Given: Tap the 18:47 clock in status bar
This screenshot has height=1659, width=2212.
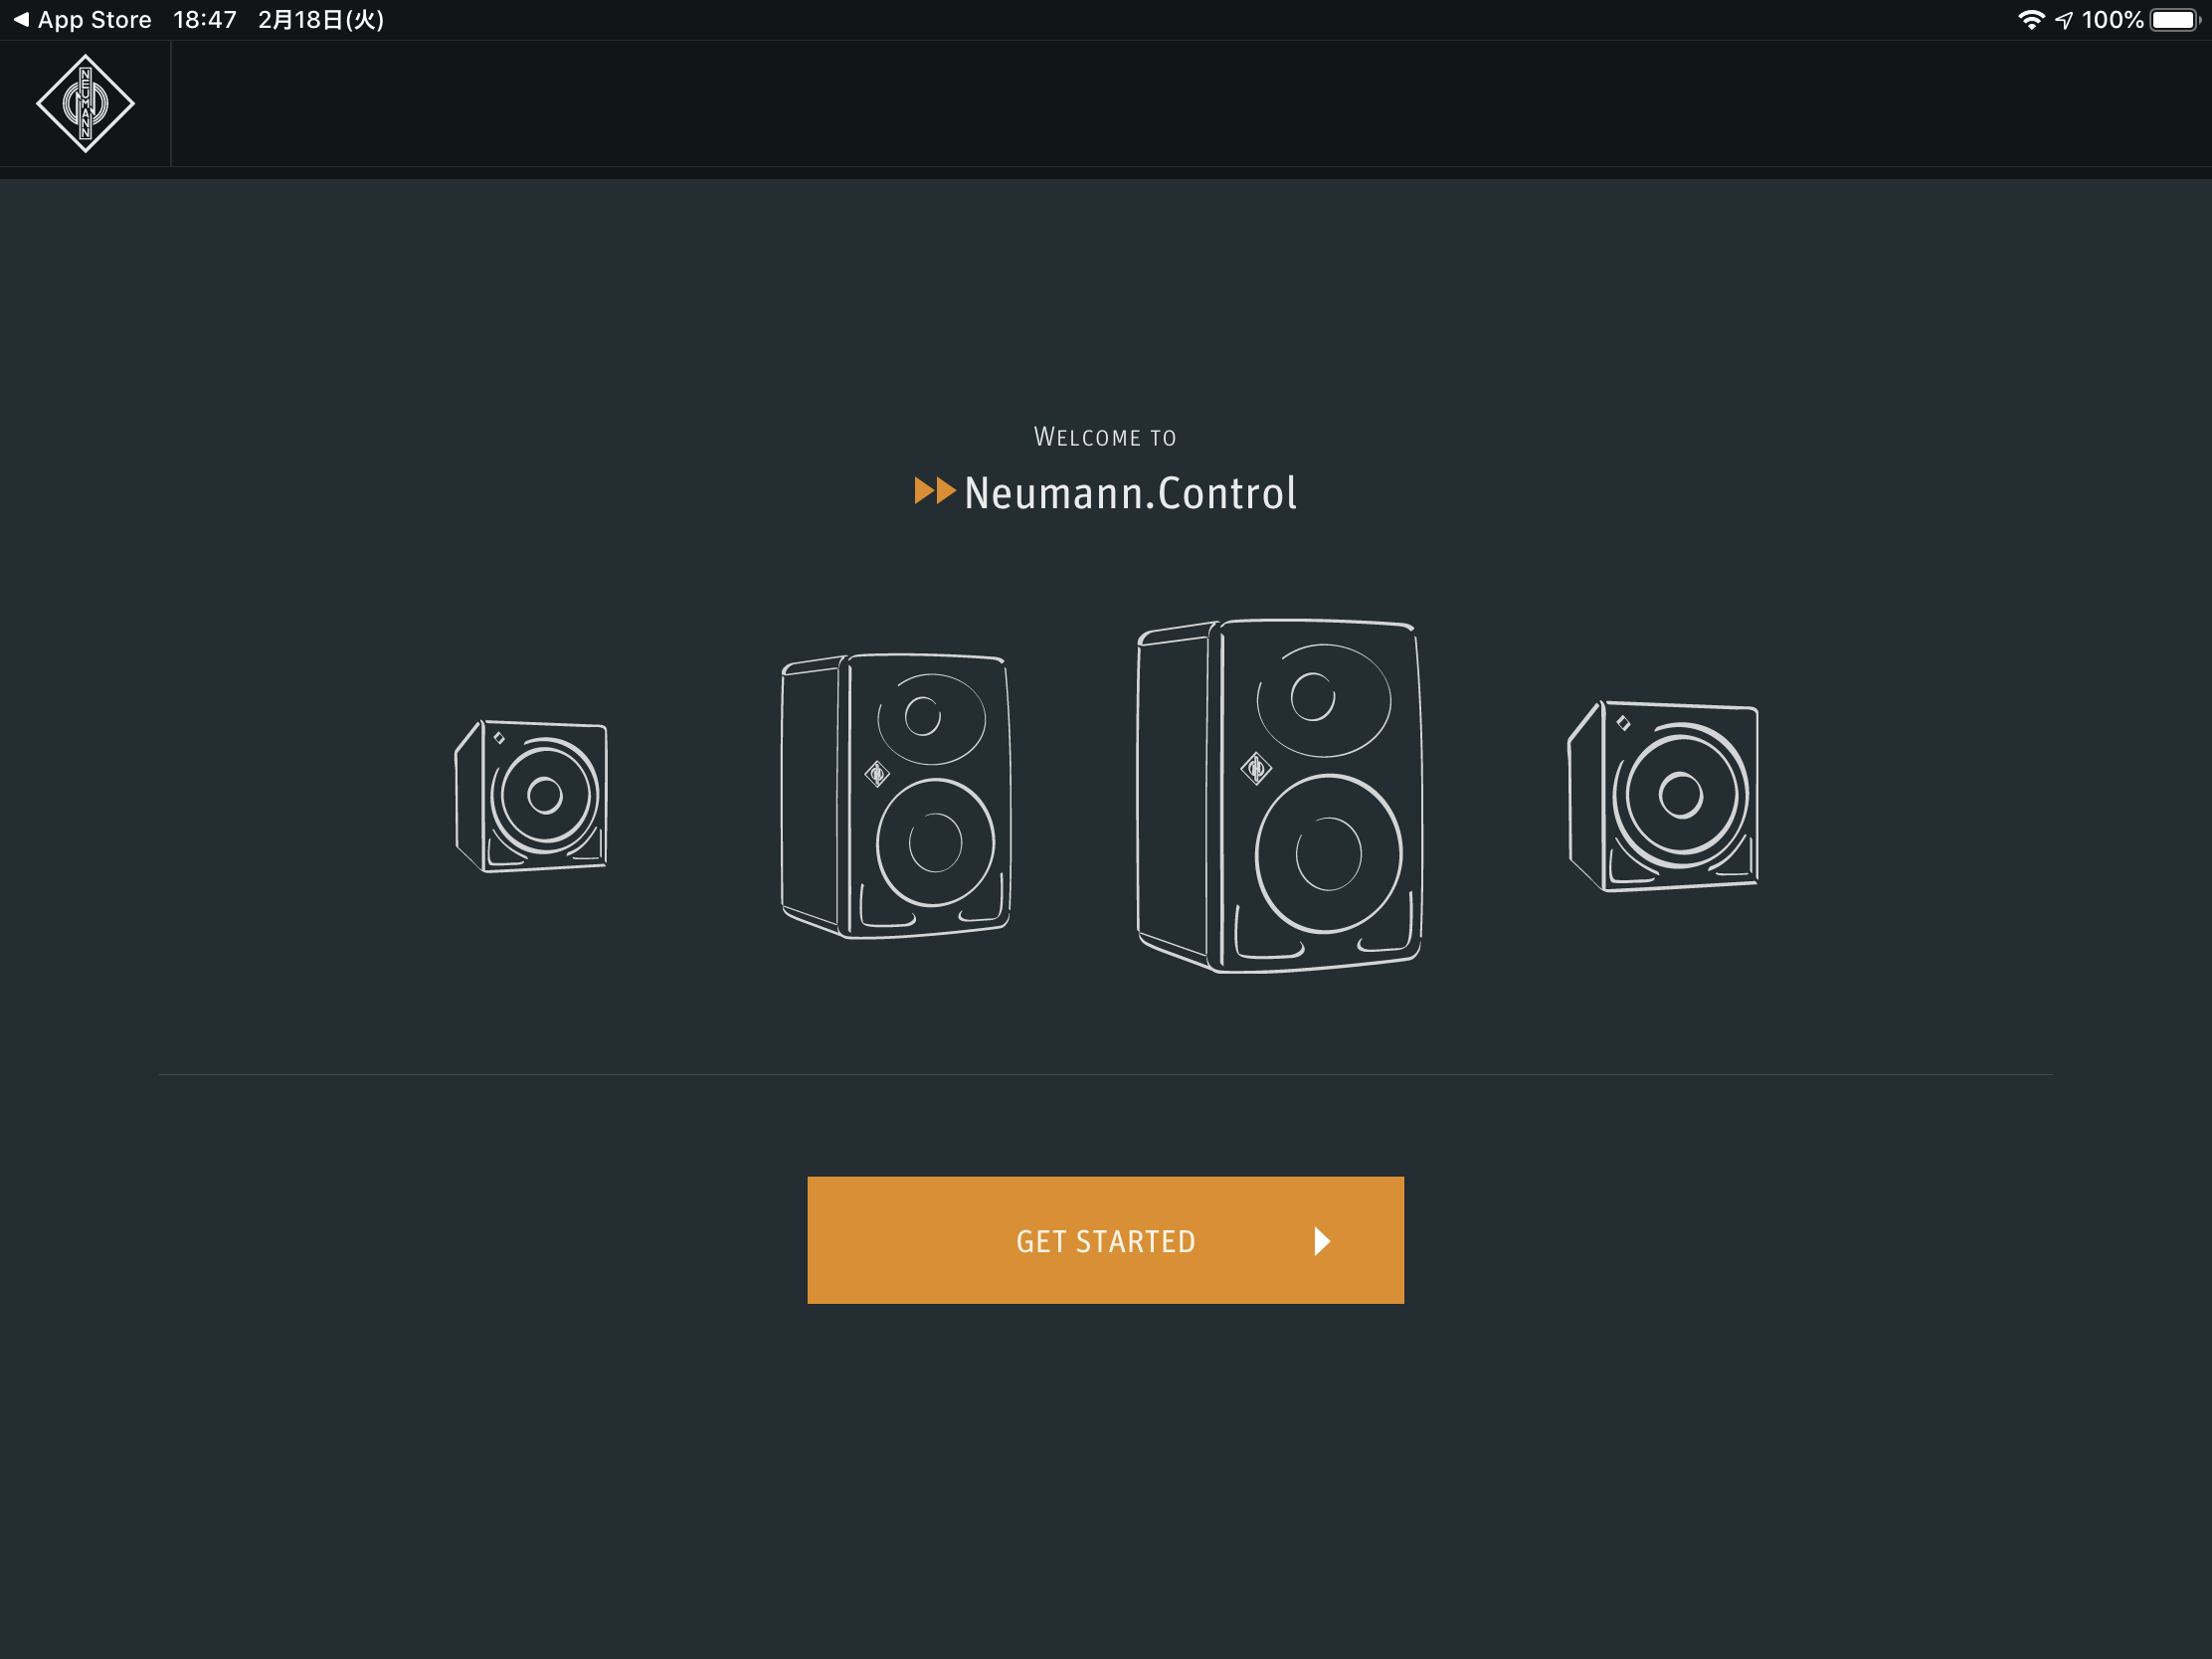Looking at the screenshot, I should 205,20.
